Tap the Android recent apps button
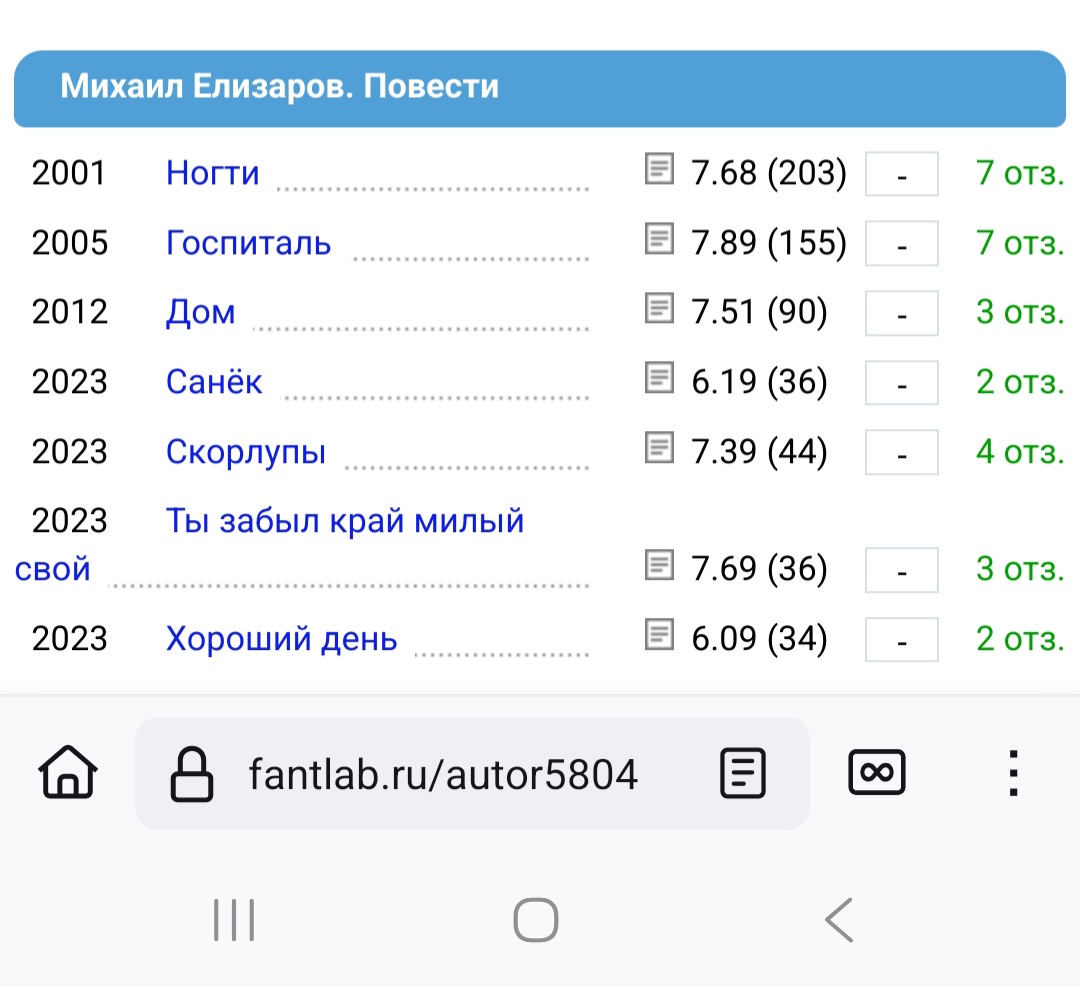 233,920
